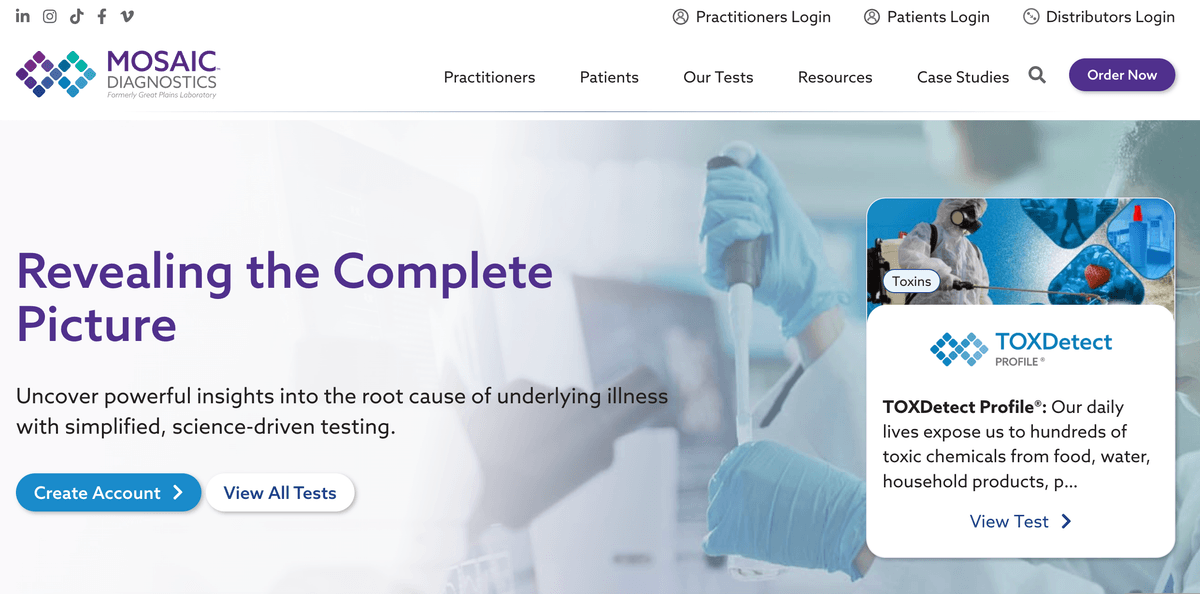Go to Case Studies page
Viewport: 1200px width, 594px height.
pyautogui.click(x=963, y=77)
